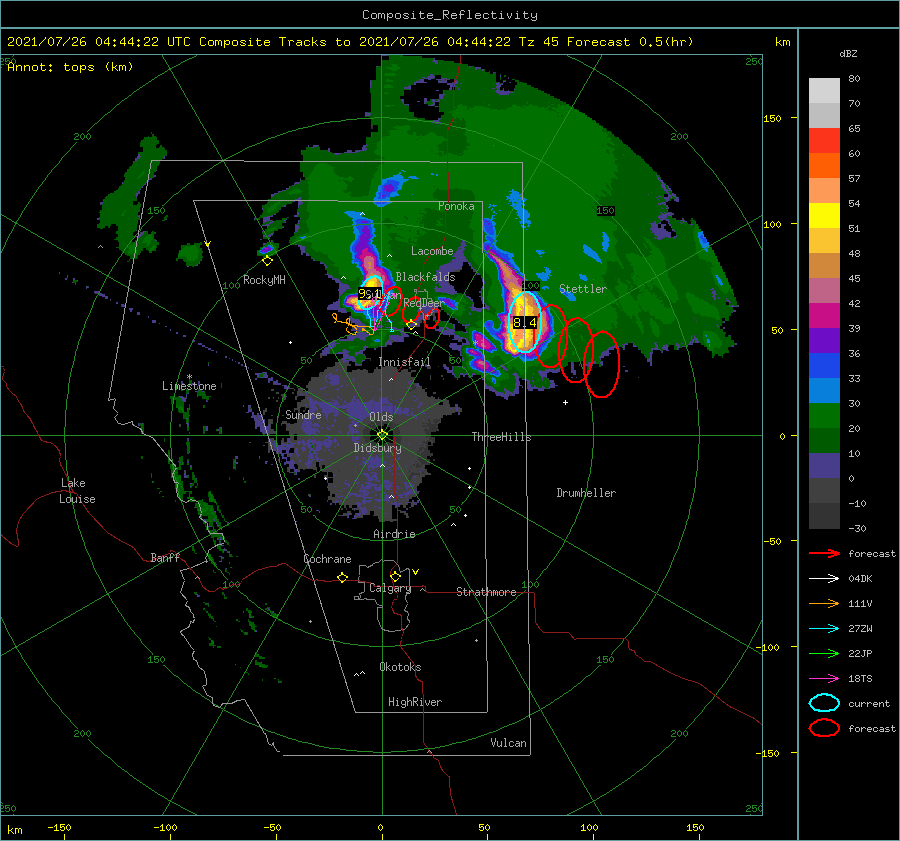900x841 pixels.
Task: Click the ThreeHills city label
Action: (x=501, y=437)
